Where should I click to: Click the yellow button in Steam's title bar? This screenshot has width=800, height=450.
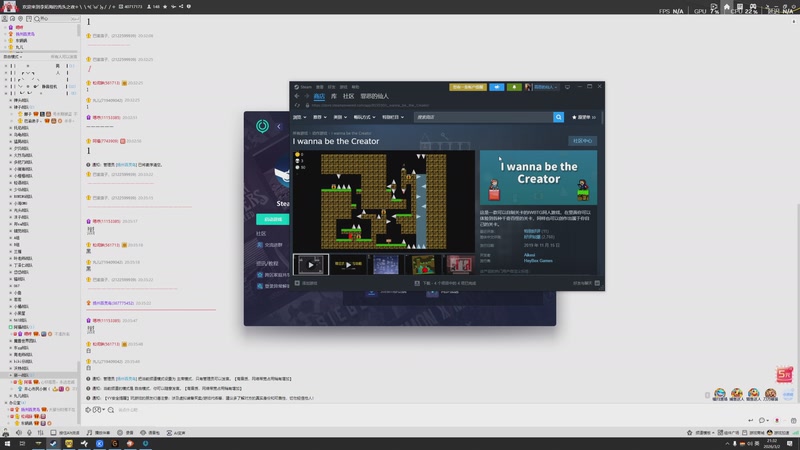click(468, 87)
